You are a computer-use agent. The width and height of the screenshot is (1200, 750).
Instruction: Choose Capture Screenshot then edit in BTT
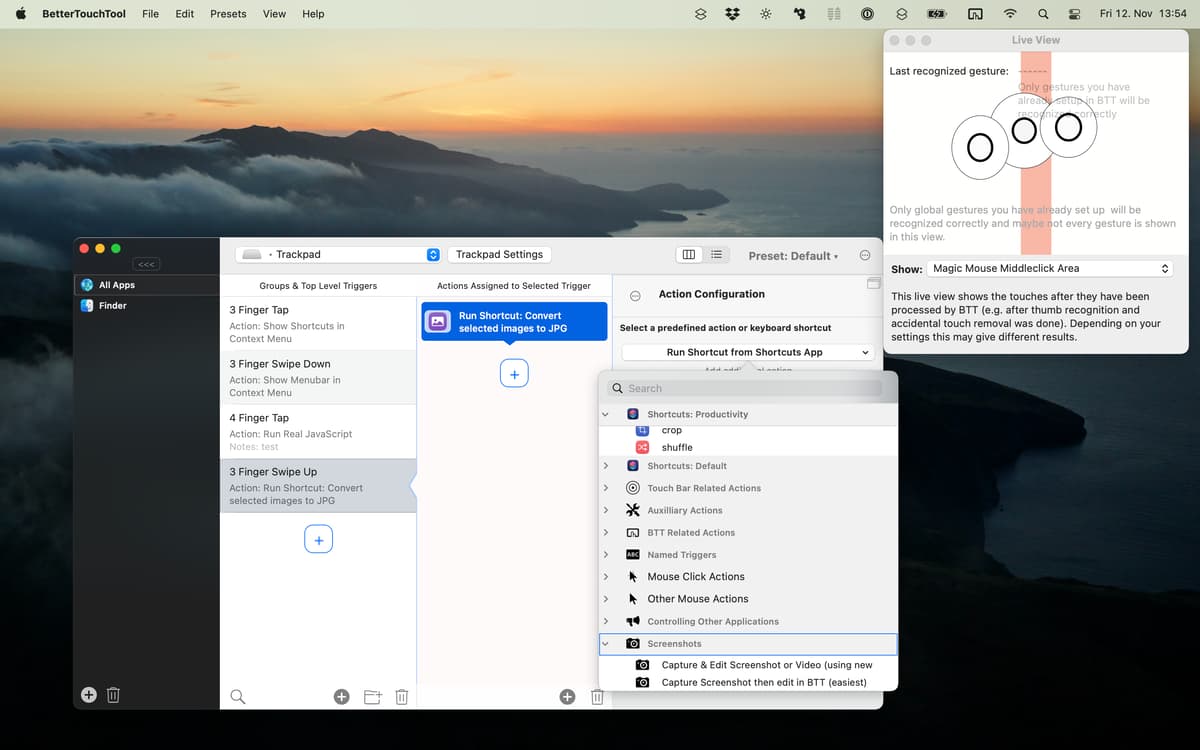pos(764,682)
